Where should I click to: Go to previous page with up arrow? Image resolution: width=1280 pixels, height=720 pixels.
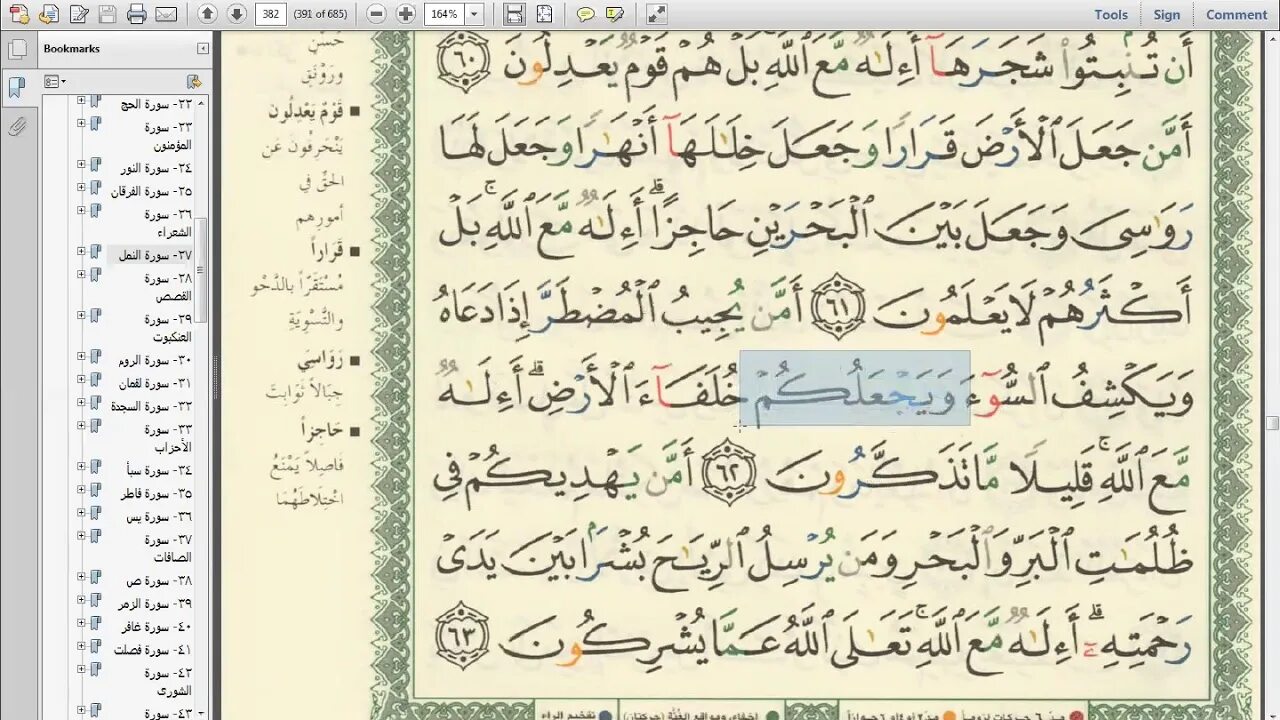pyautogui.click(x=207, y=14)
